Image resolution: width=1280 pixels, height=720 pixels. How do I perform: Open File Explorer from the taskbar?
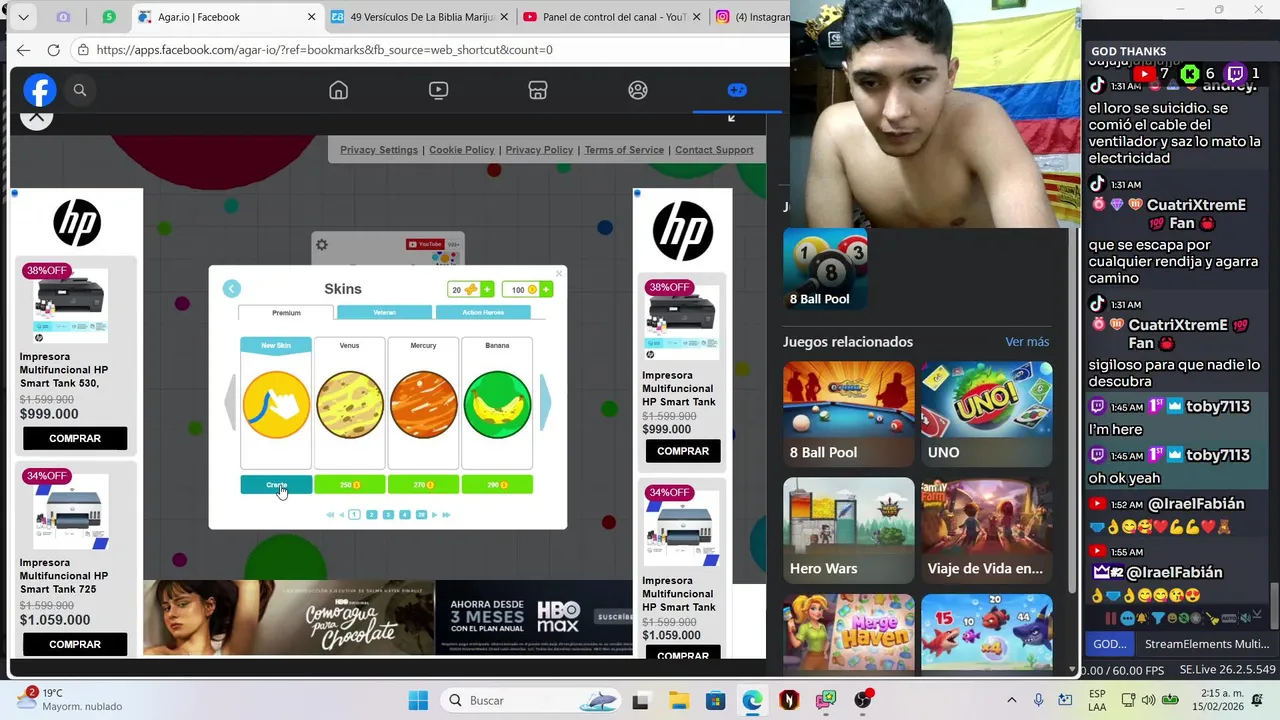coord(678,700)
